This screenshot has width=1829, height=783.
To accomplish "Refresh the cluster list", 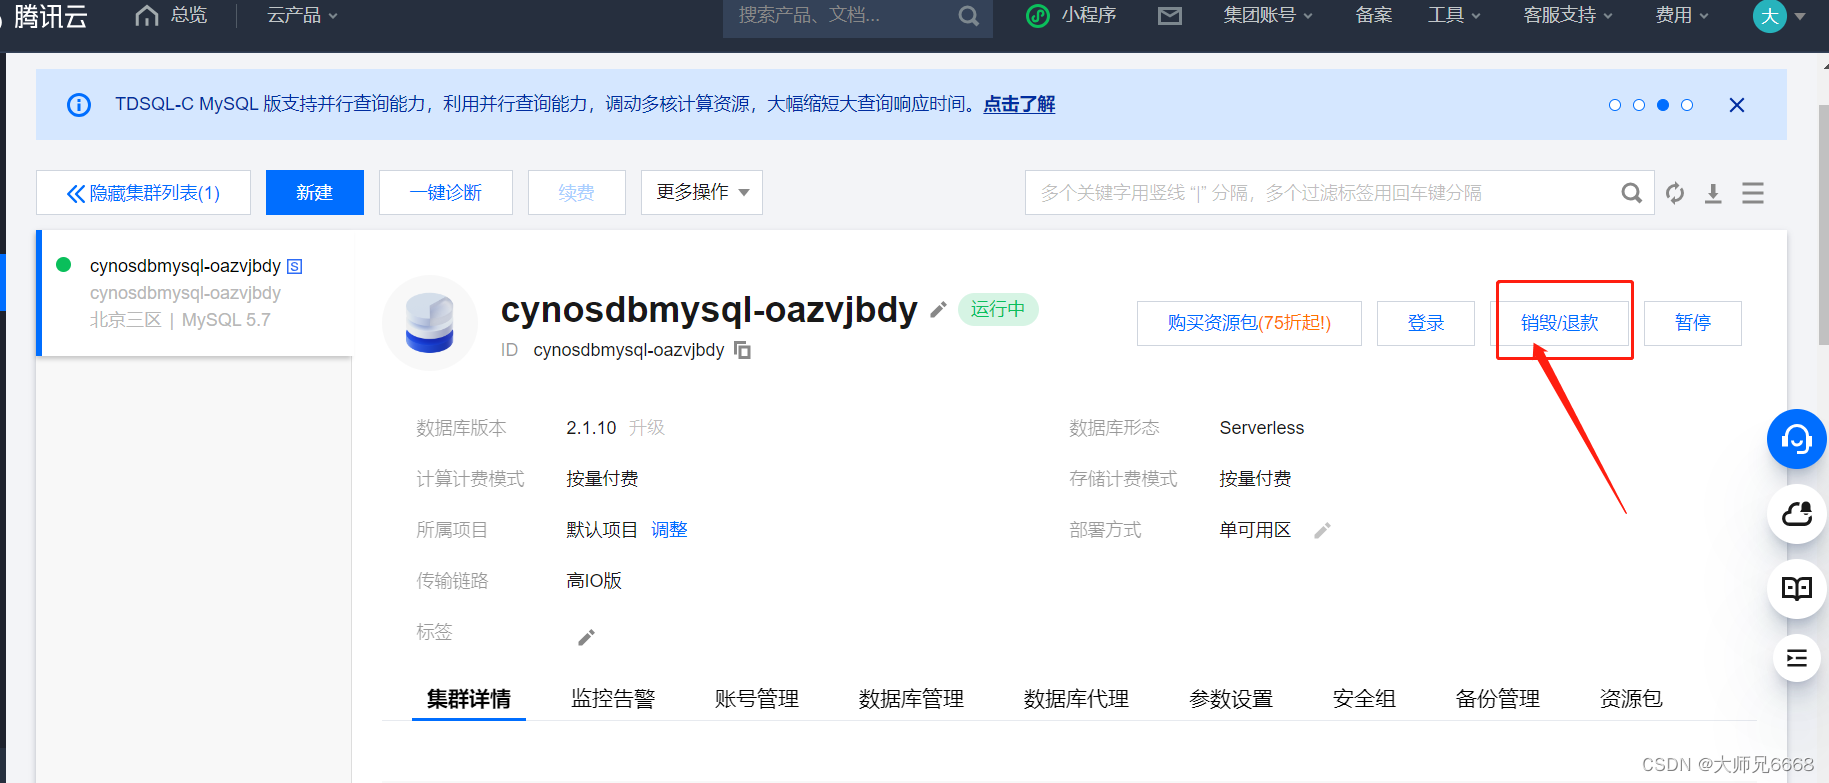I will (1675, 193).
